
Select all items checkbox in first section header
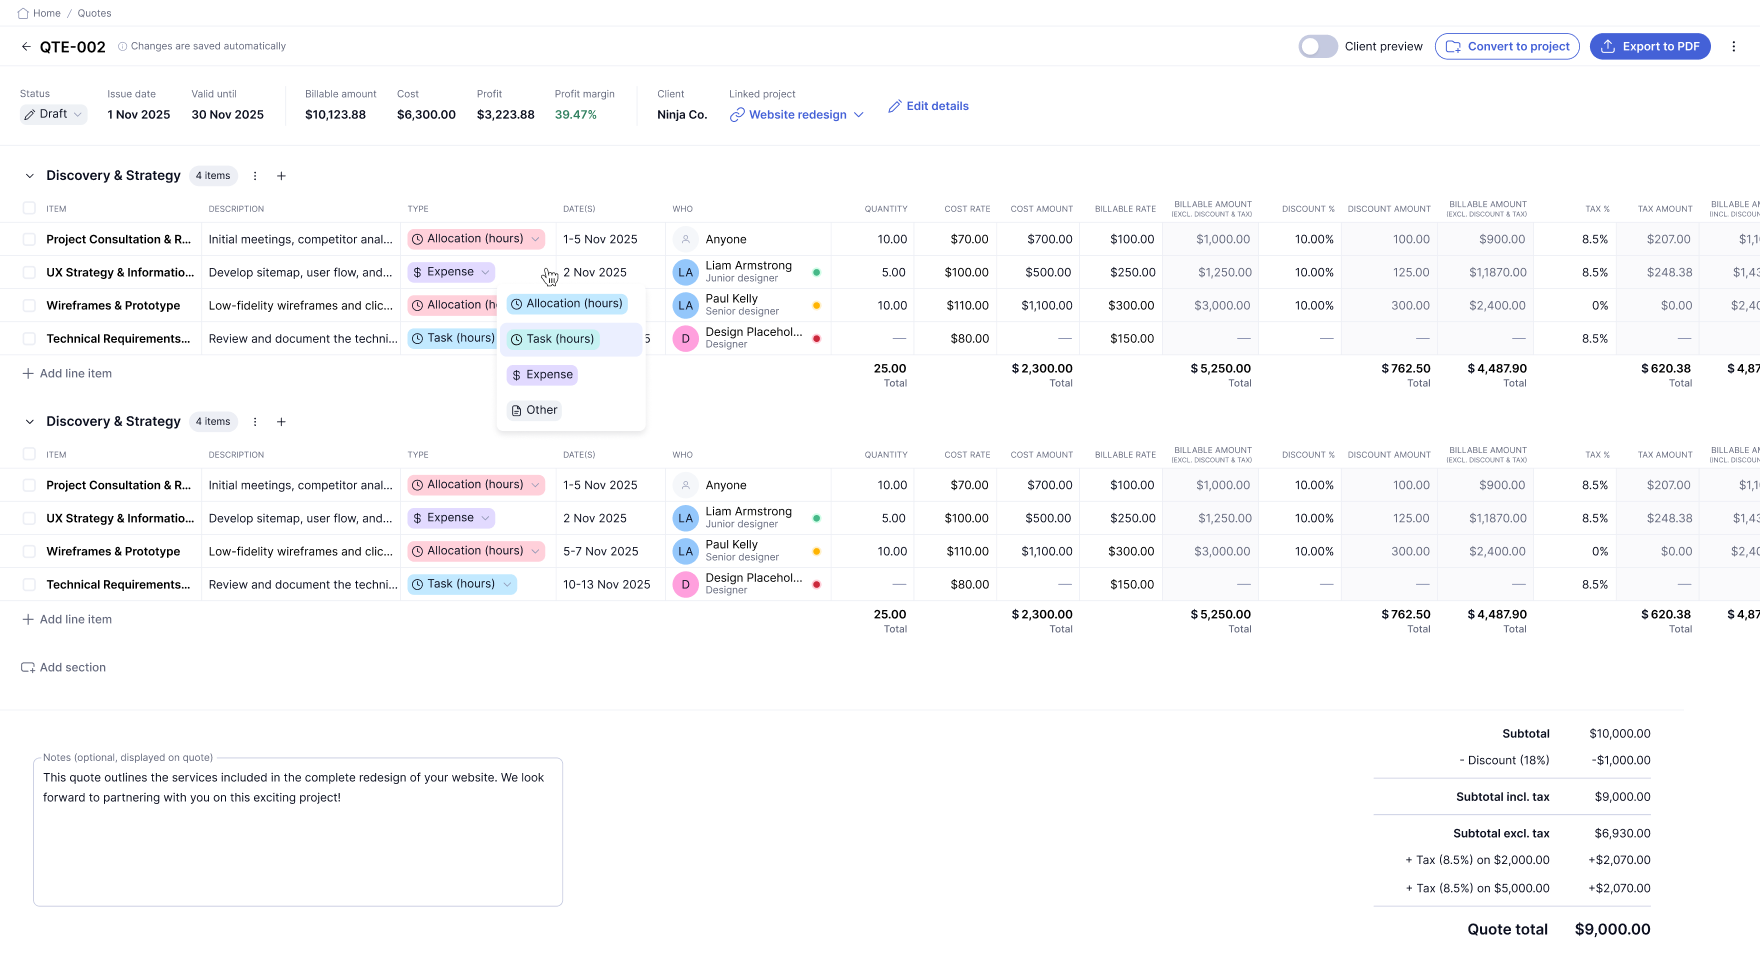tap(29, 209)
